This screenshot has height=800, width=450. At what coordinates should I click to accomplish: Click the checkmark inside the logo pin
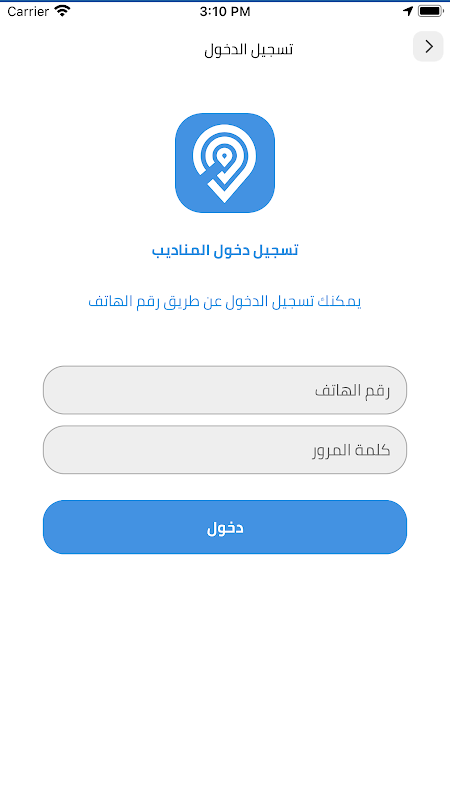click(223, 177)
